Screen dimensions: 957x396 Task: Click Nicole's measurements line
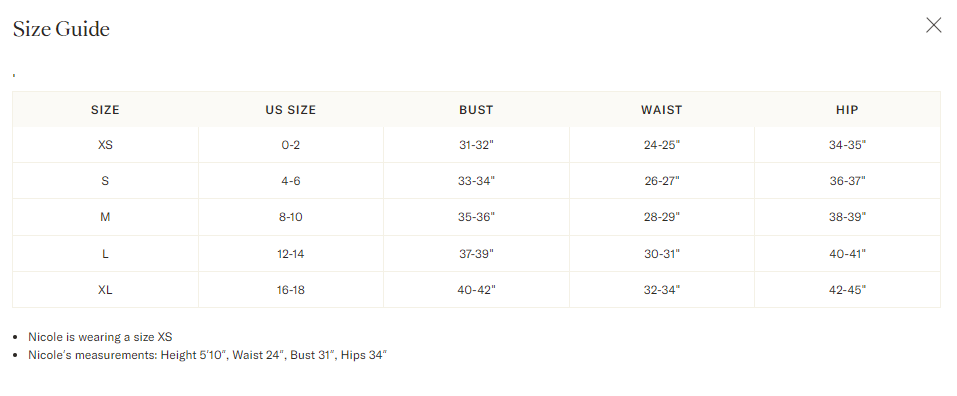208,355
